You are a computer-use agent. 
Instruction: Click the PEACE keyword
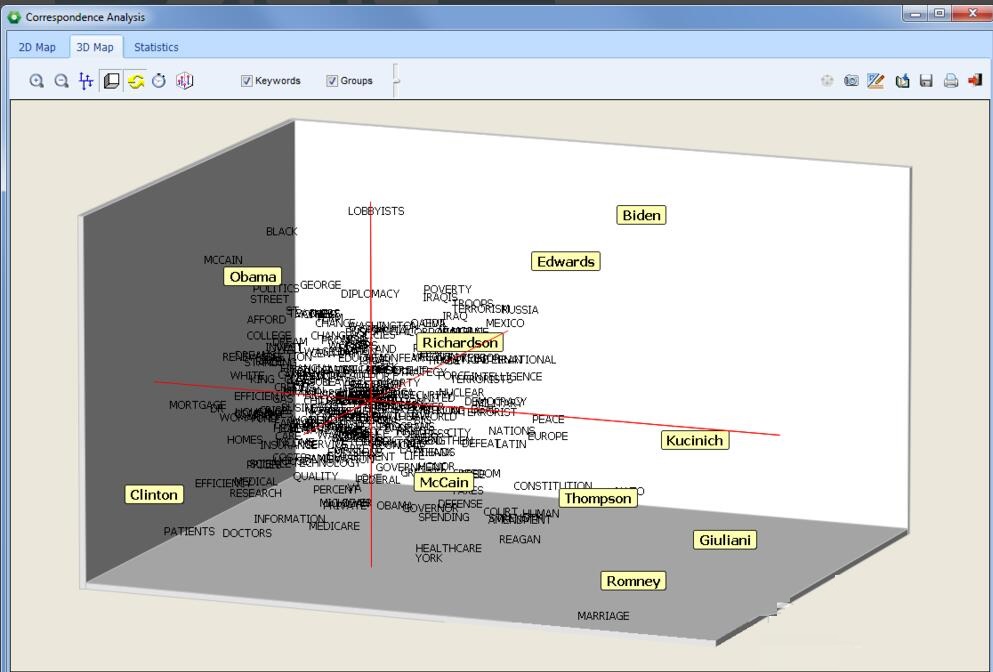pyautogui.click(x=548, y=419)
